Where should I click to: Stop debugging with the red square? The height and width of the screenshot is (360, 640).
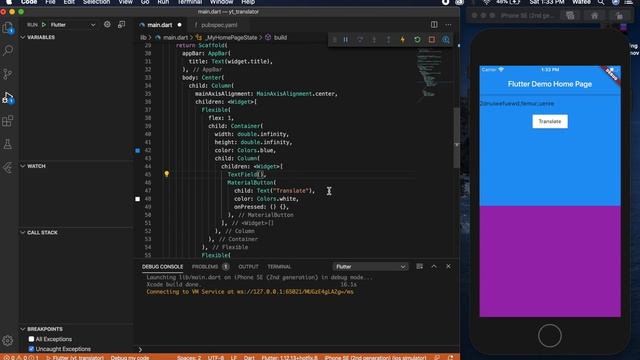(x=431, y=40)
